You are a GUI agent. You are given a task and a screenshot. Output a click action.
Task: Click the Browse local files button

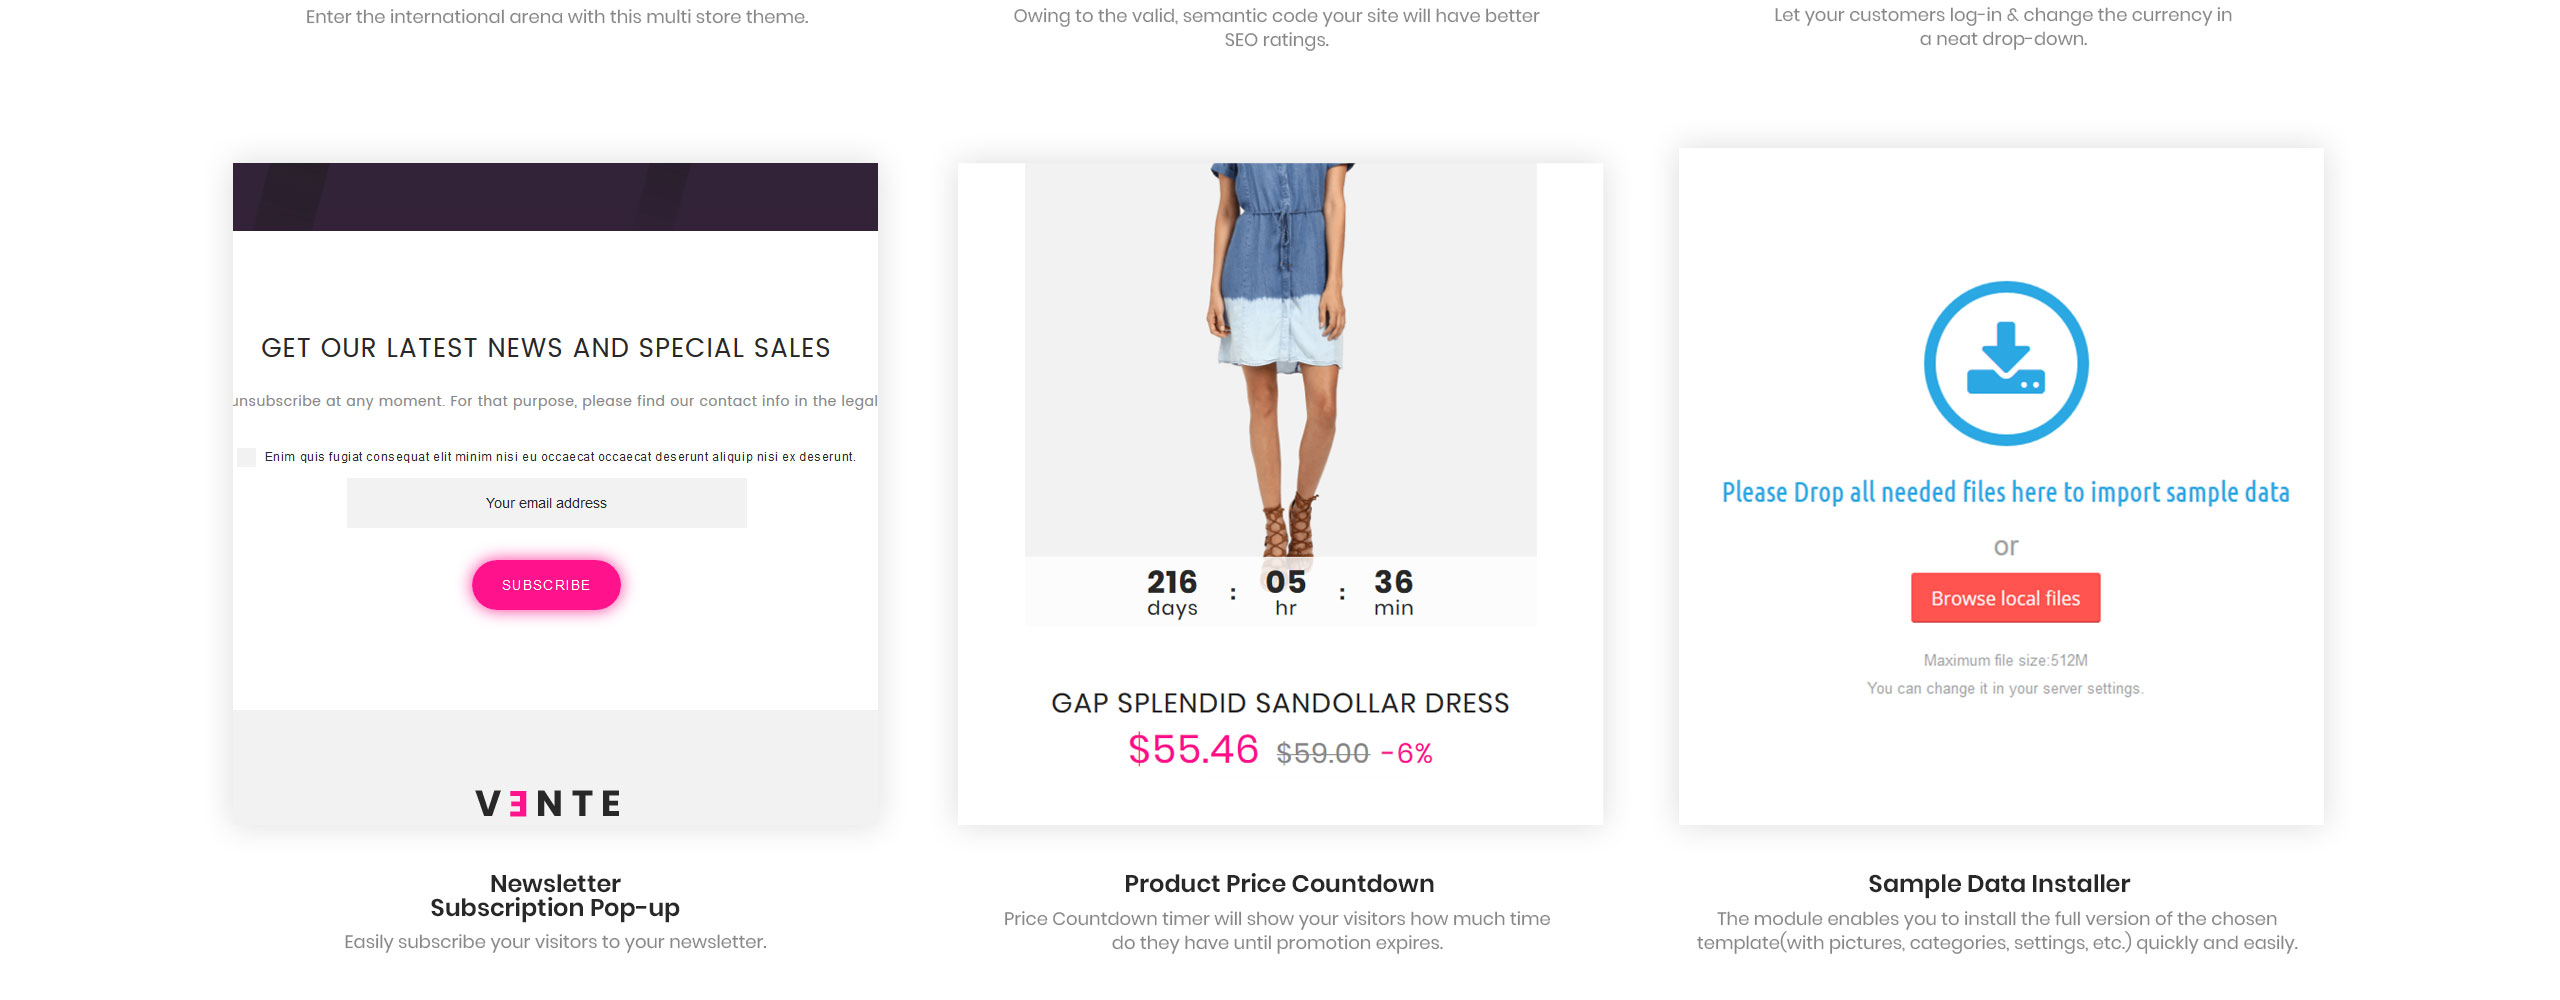point(2005,598)
